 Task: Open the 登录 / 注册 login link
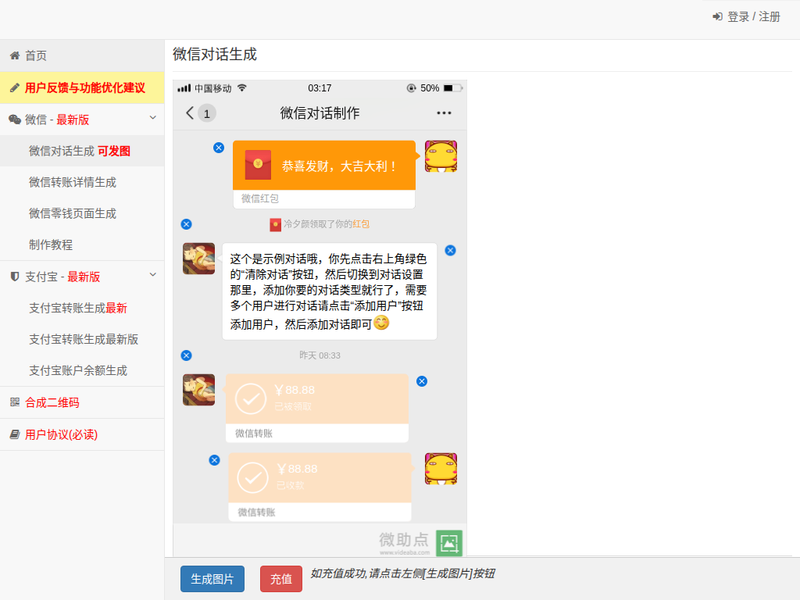coord(746,17)
